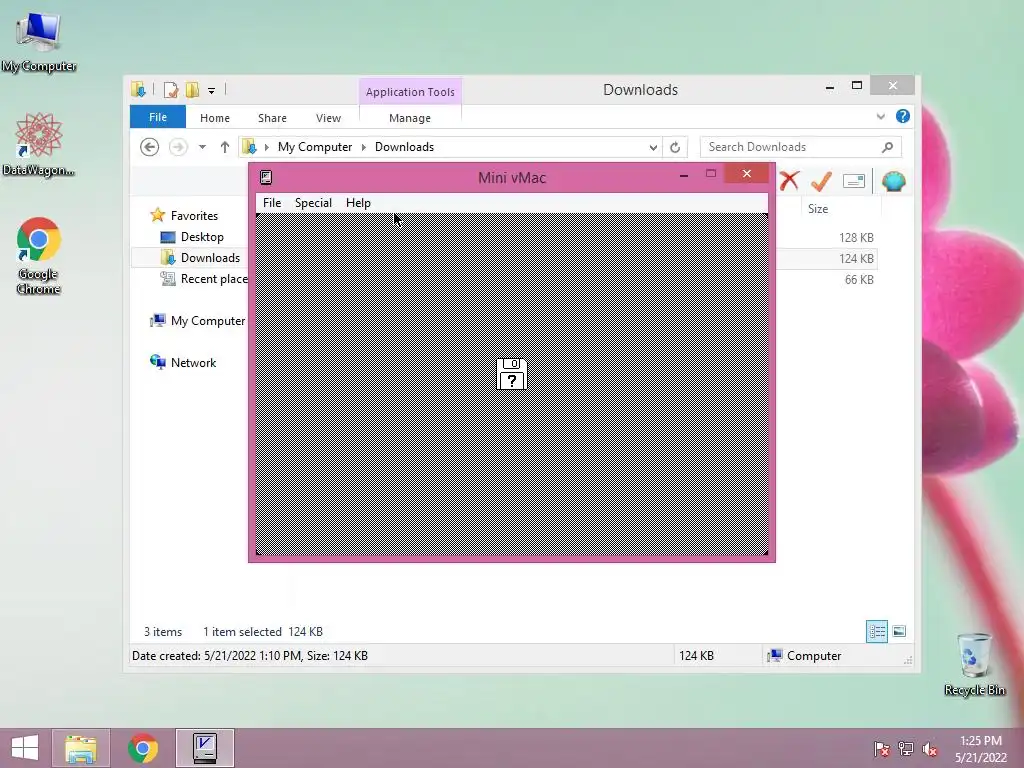Open the Help menu in Mini vMac
1024x768 pixels.
358,203
